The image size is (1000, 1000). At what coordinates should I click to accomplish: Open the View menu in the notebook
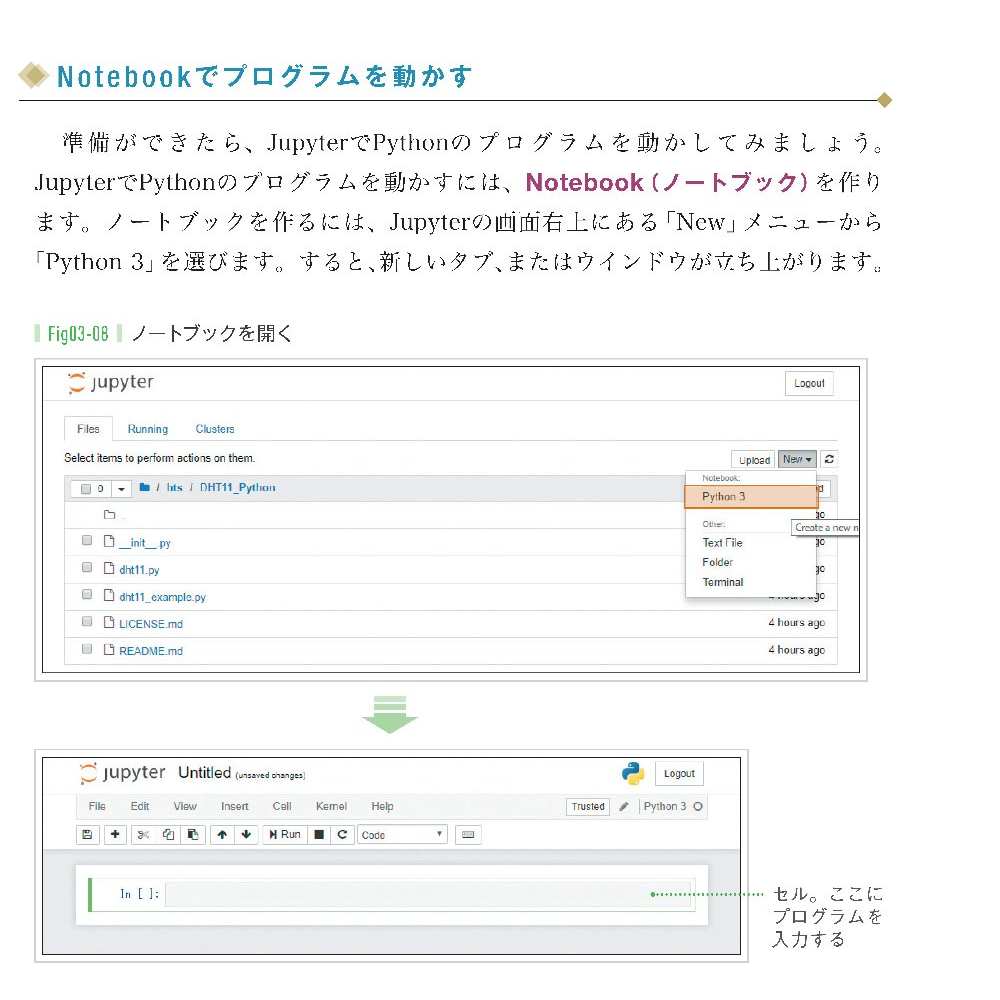coord(185,807)
